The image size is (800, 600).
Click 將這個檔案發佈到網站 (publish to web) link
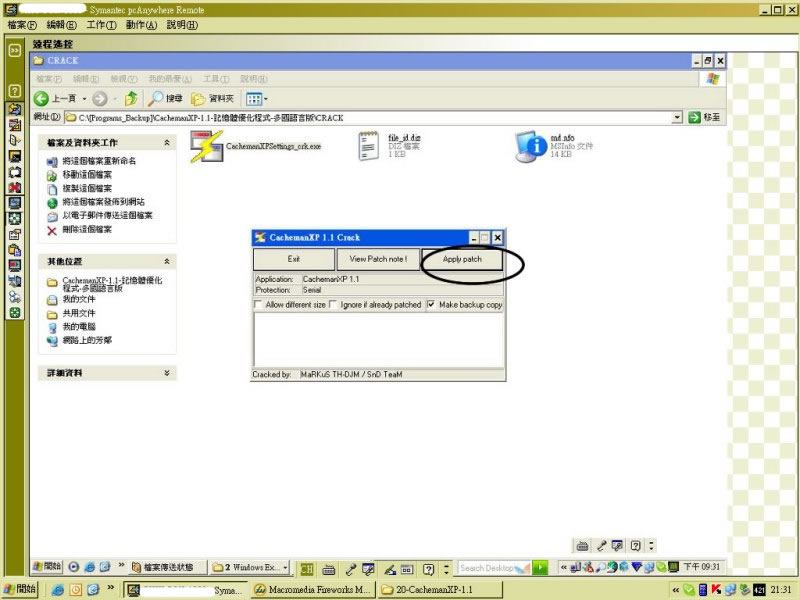click(x=104, y=202)
